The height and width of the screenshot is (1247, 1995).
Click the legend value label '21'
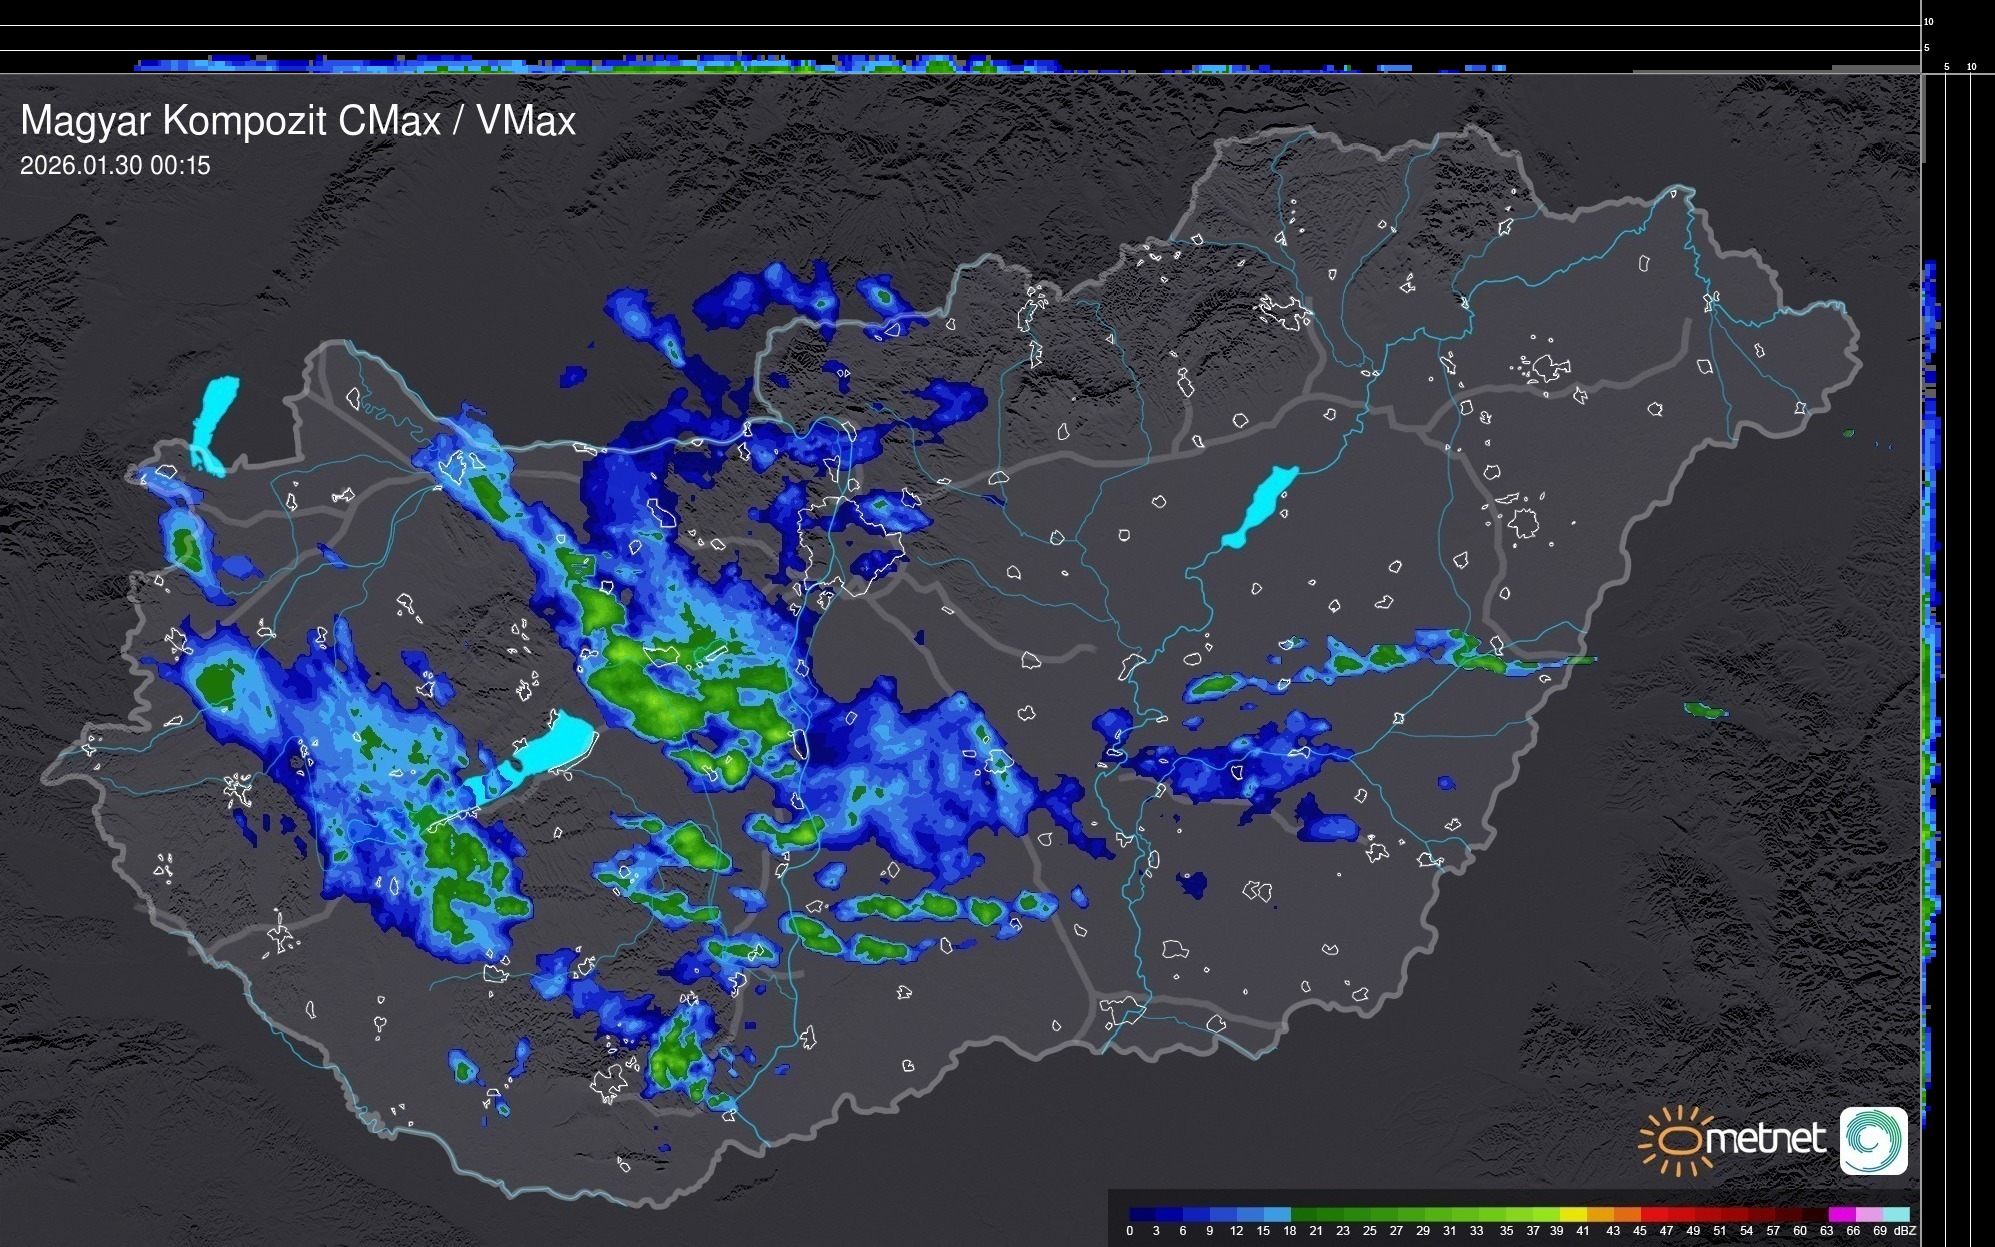(1316, 1231)
